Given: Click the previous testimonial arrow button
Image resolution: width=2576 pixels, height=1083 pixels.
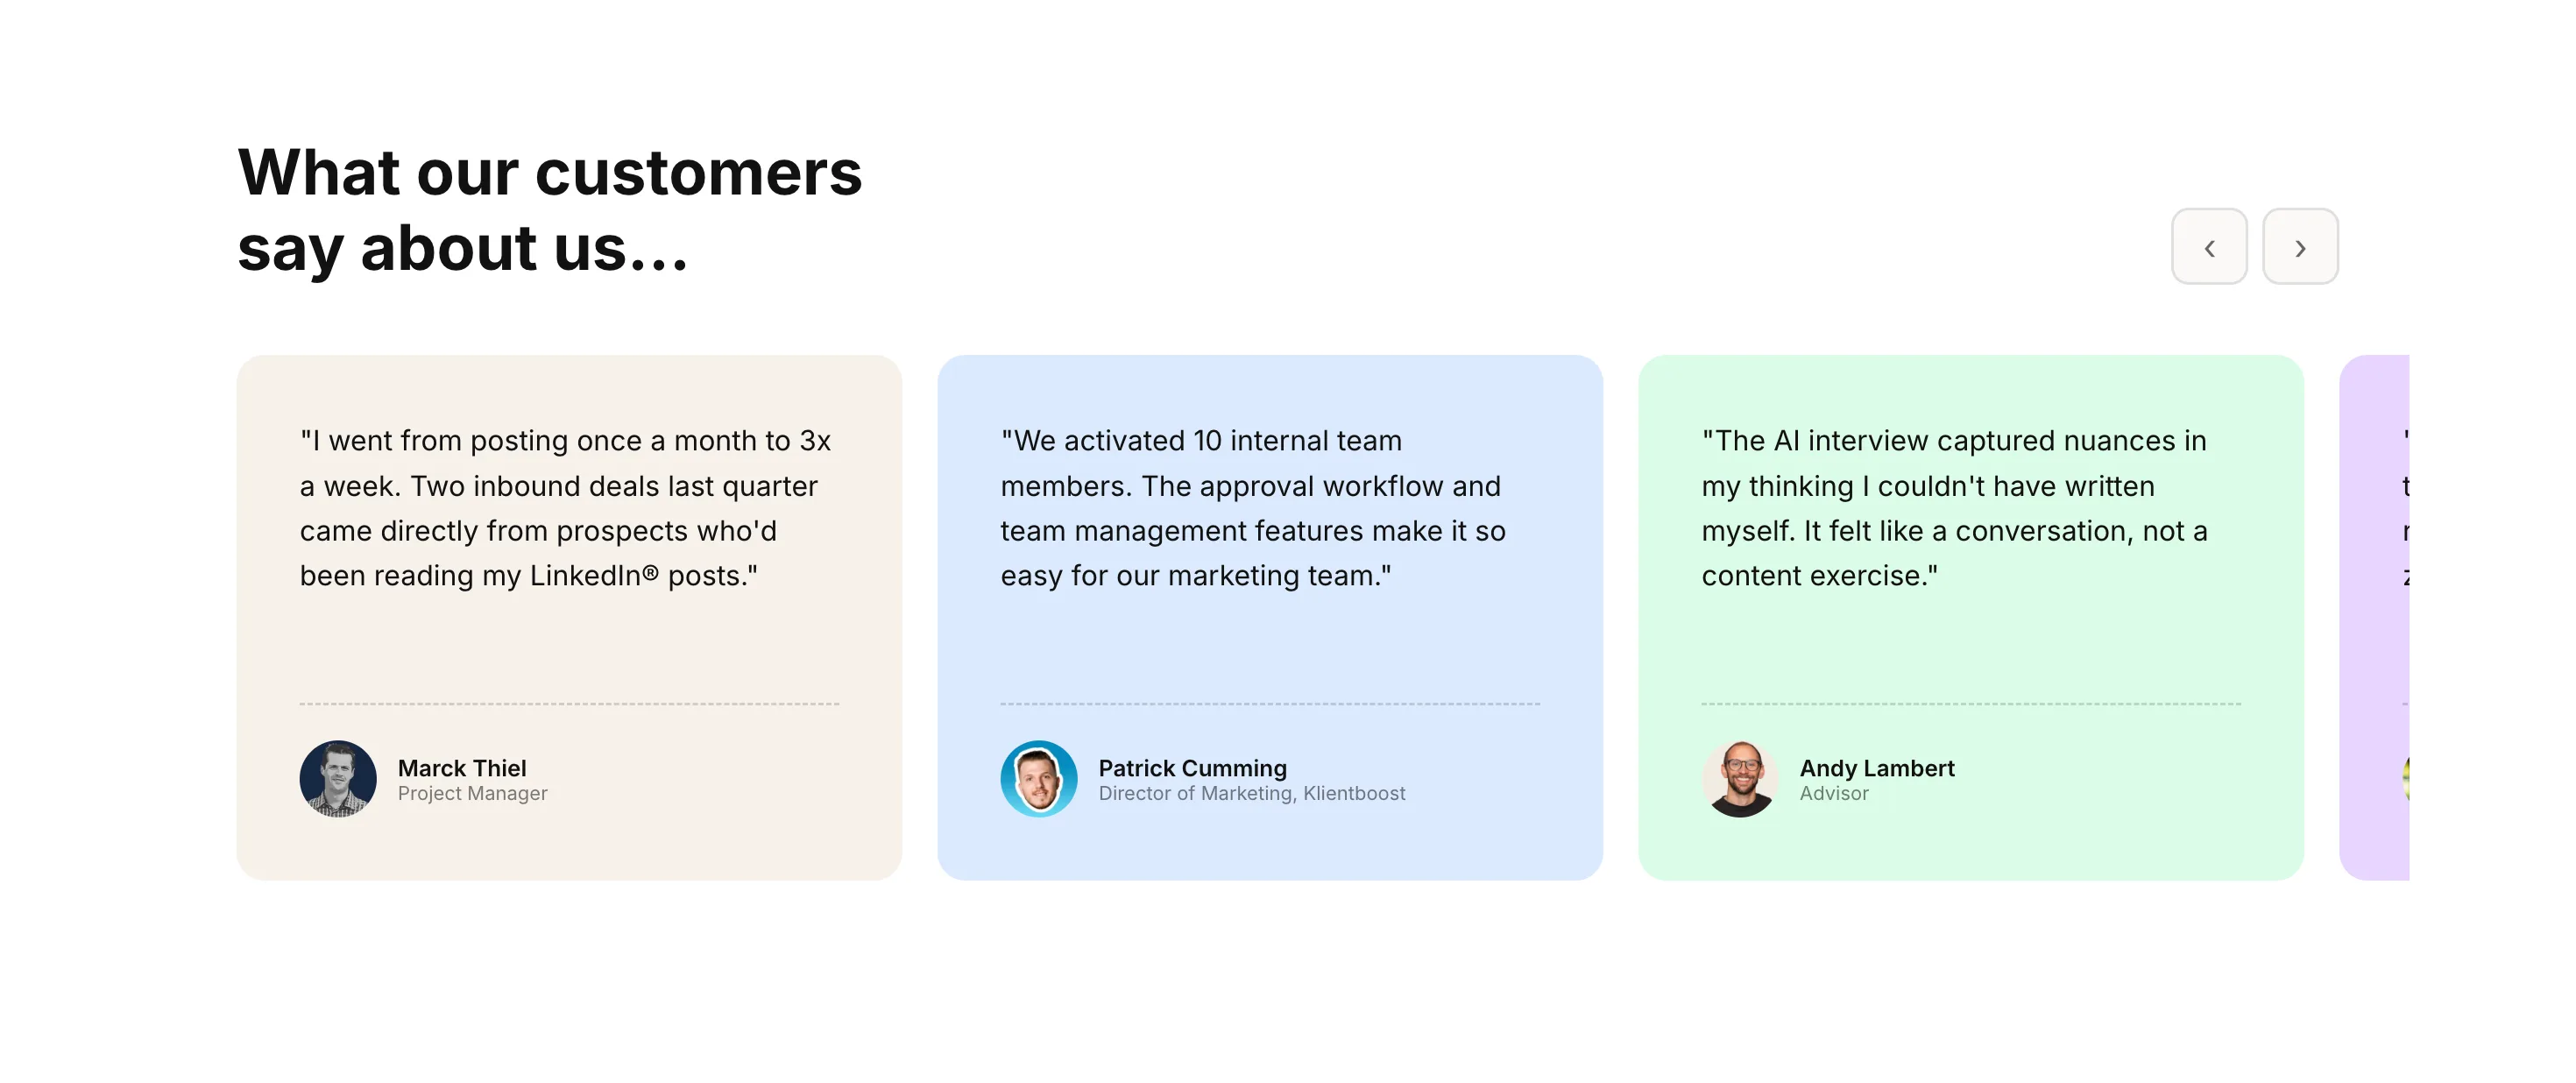Looking at the screenshot, I should coord(2208,246).
